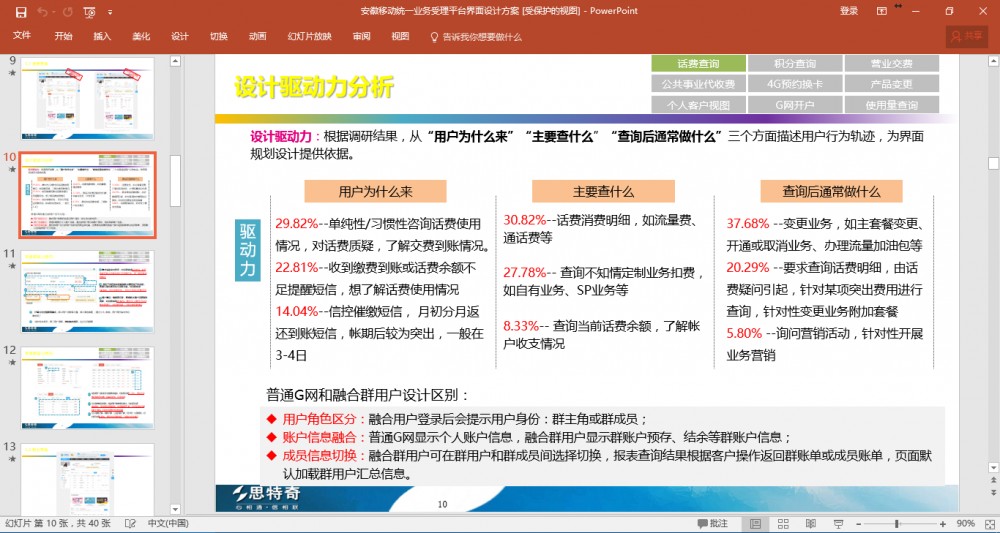Screen dimensions: 1000x533
Task: Click the Undo arrow icon
Action: pos(43,12)
